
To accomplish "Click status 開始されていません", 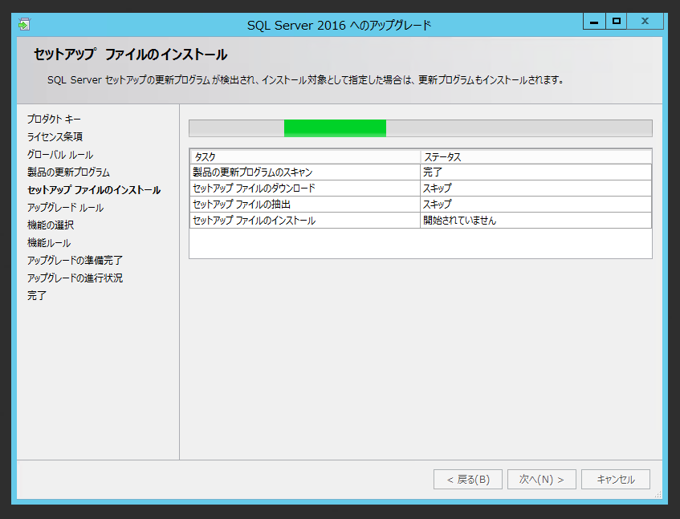I will pos(536,220).
